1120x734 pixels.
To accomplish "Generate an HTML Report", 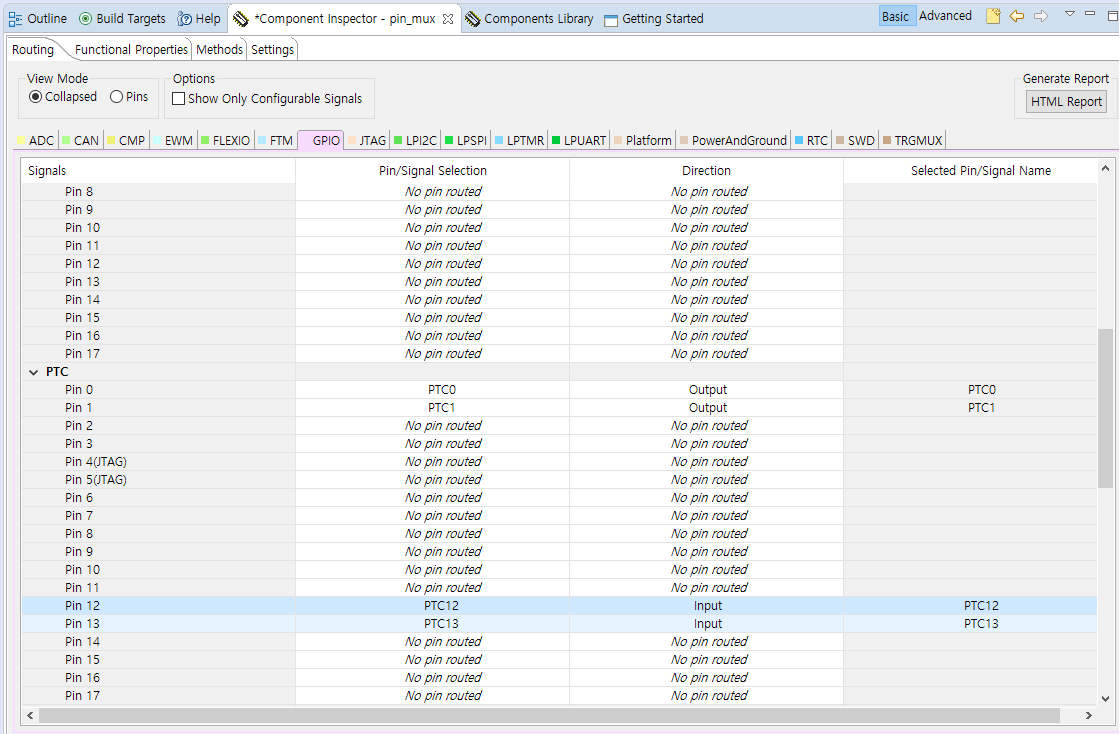I will (x=1064, y=101).
